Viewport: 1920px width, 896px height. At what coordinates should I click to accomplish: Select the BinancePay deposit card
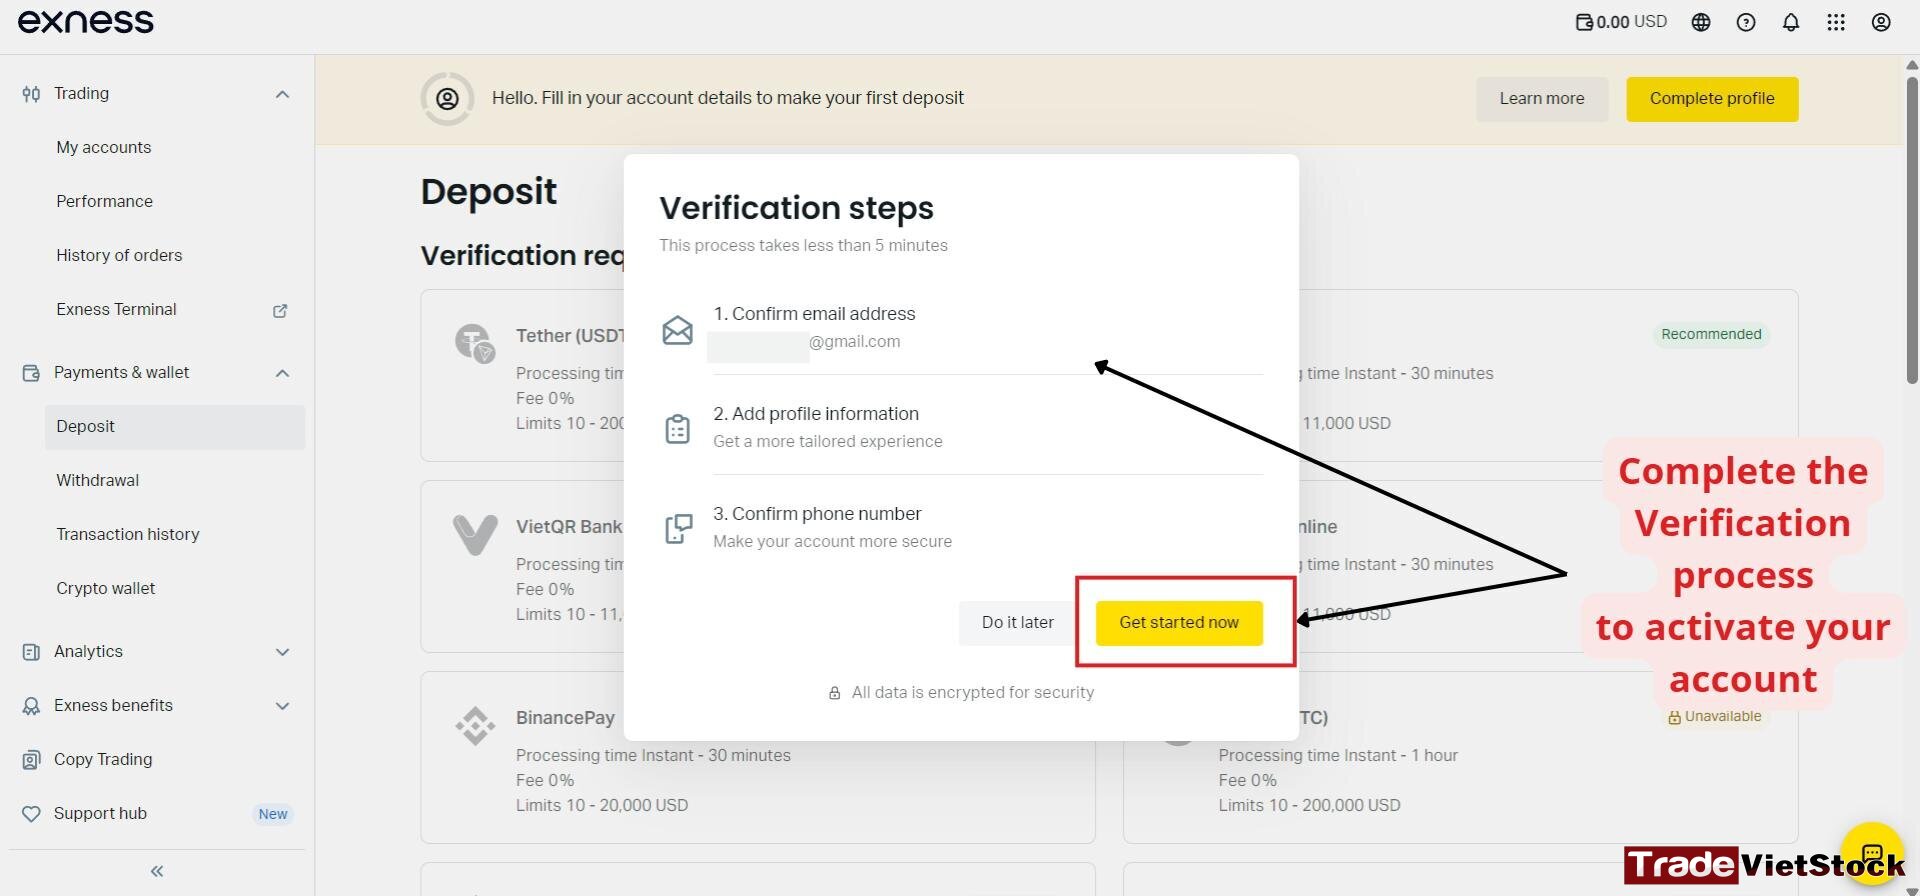[758, 757]
